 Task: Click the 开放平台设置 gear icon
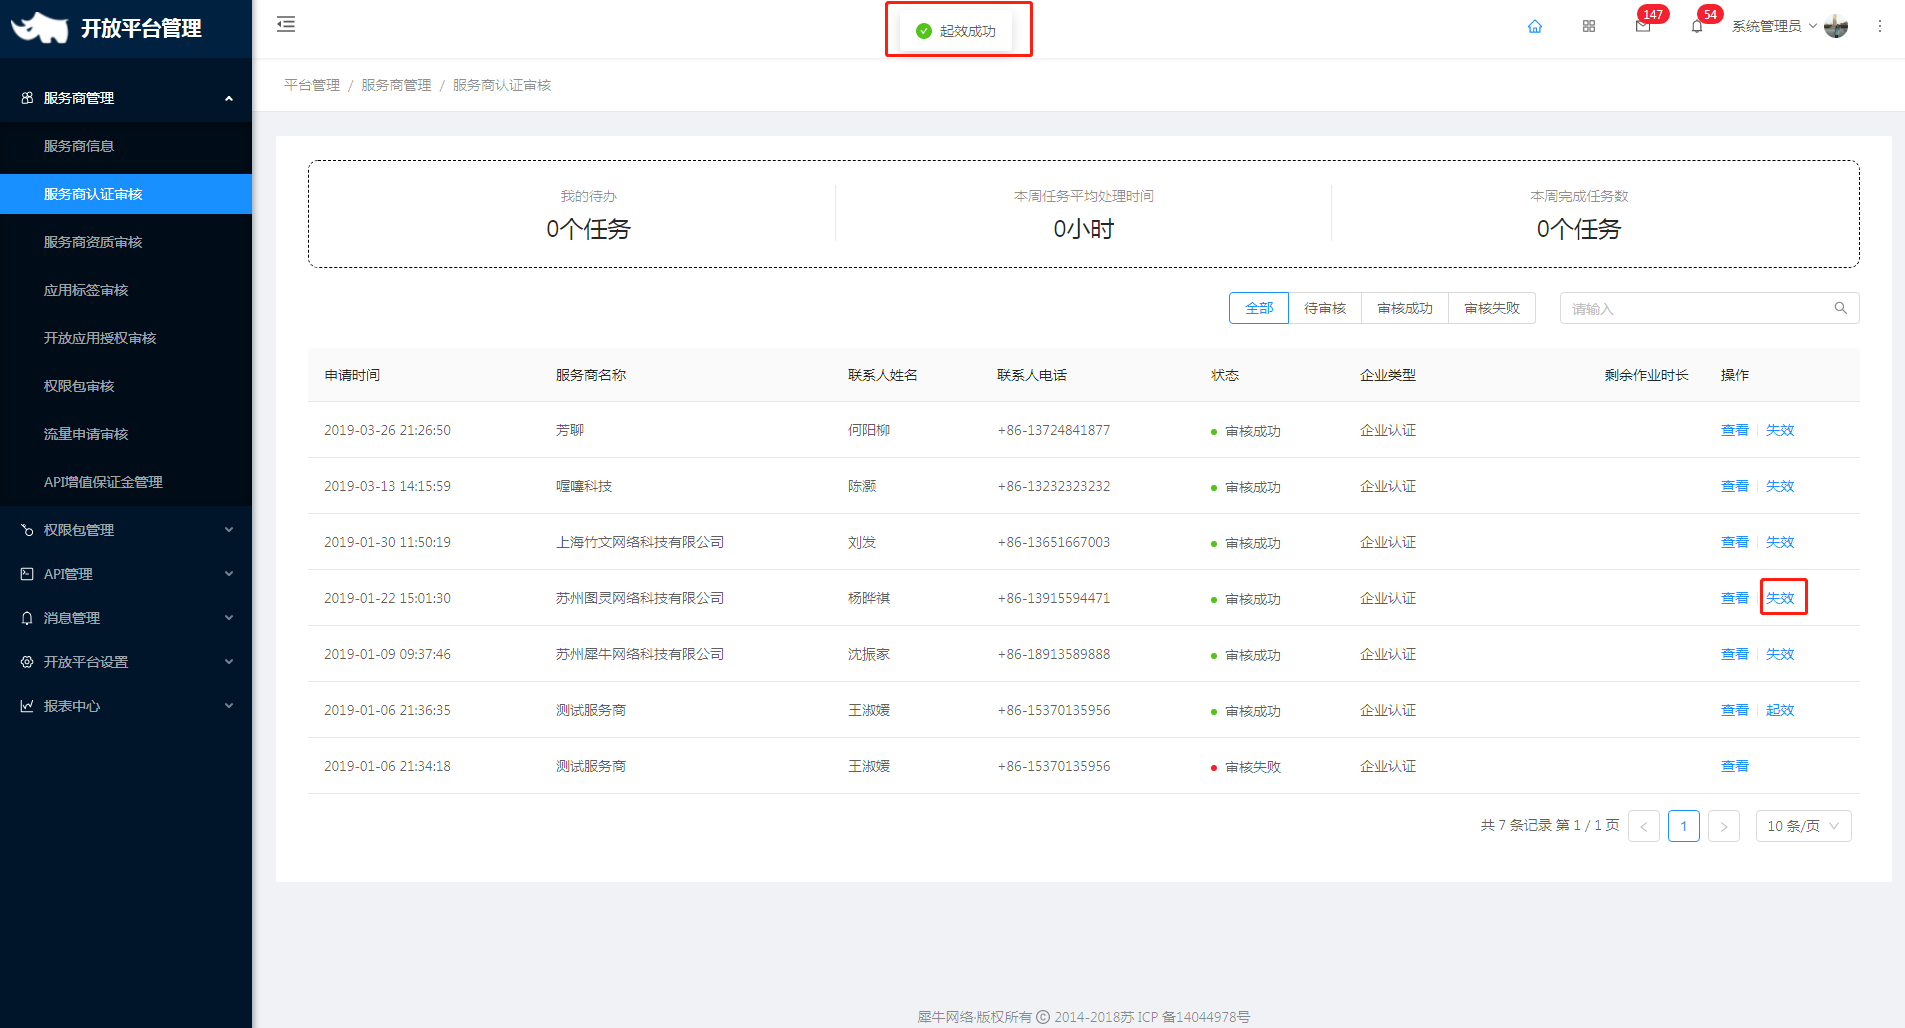(x=27, y=662)
